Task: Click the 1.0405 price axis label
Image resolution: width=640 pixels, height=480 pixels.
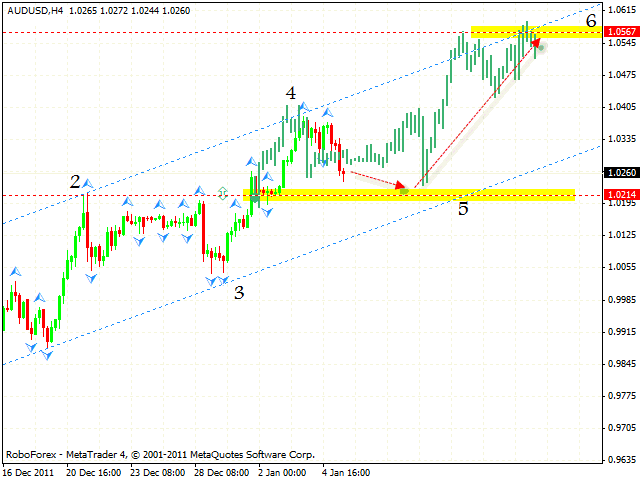Action: pos(620,107)
